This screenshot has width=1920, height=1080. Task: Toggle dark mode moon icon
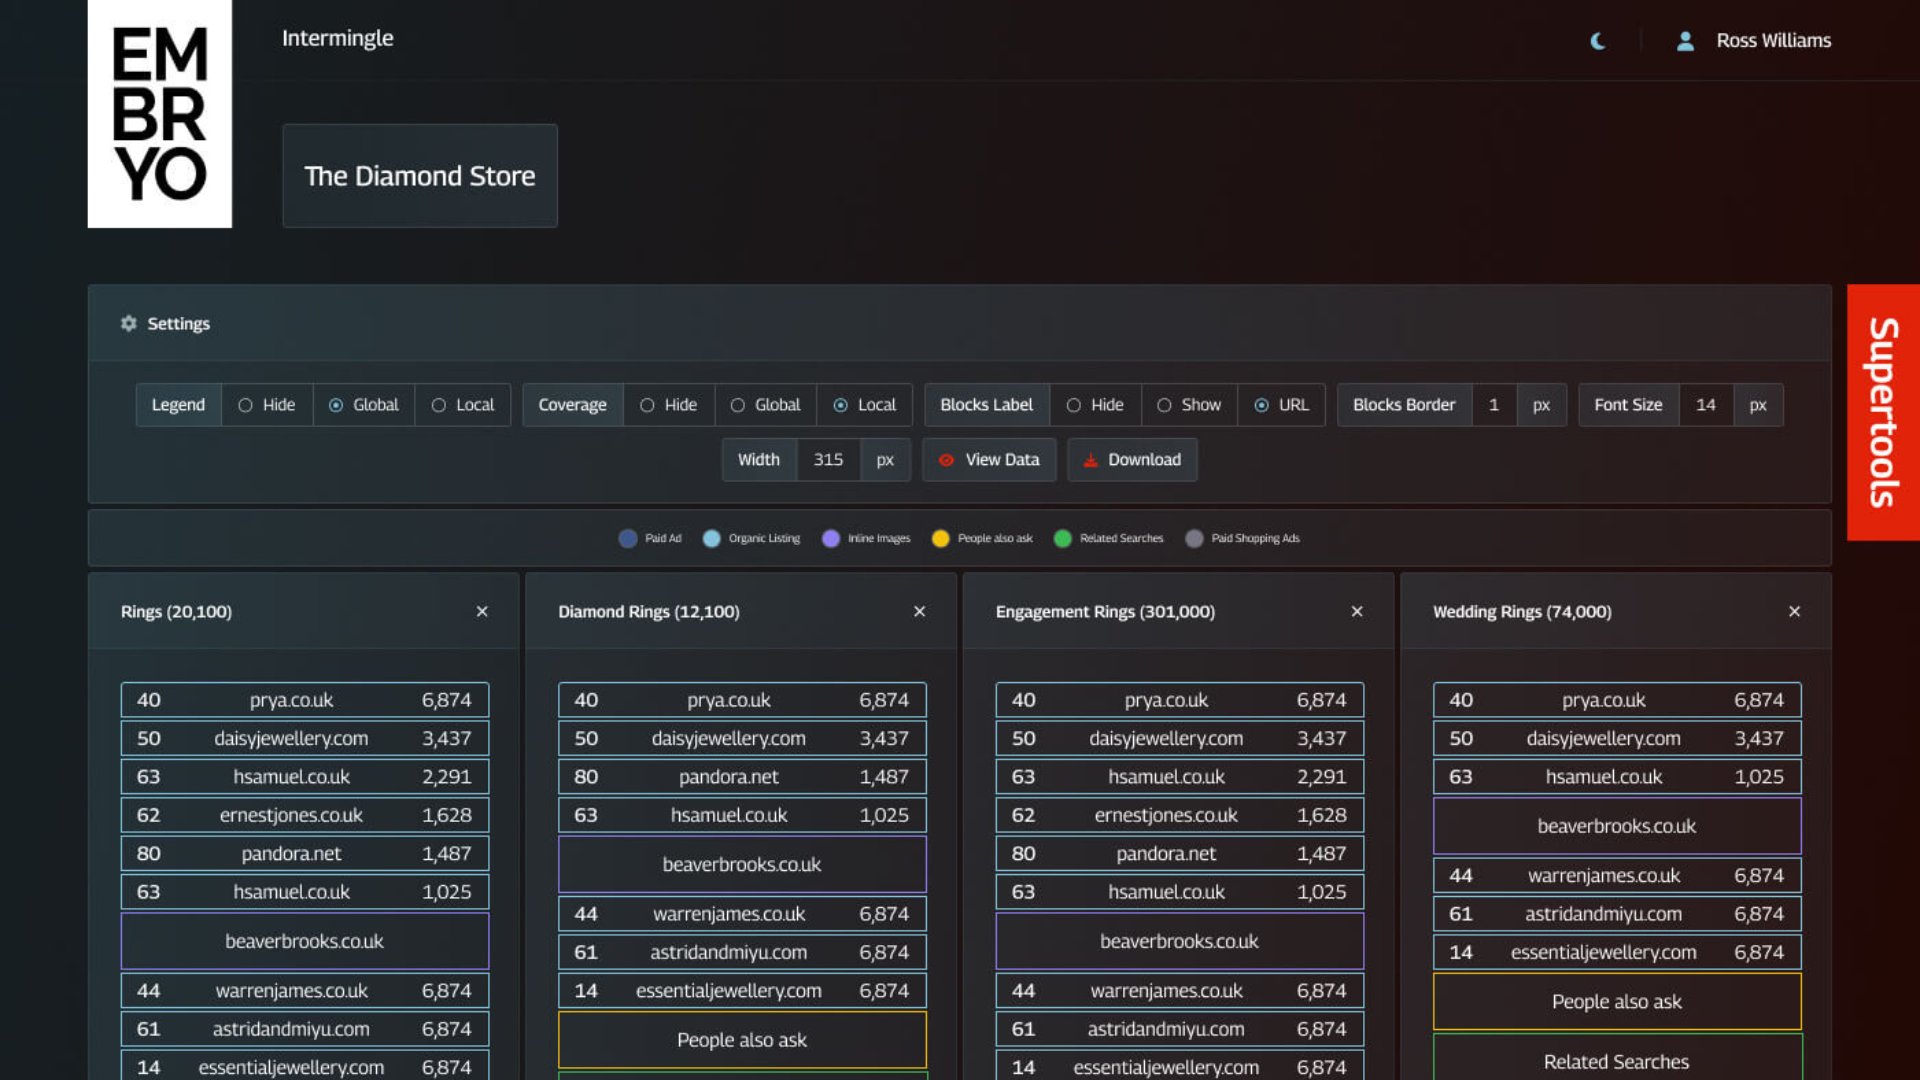1598,41
